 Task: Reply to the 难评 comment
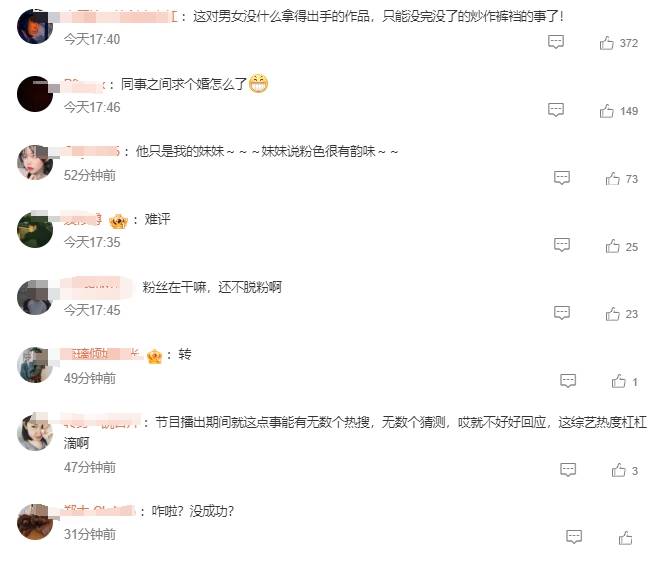562,245
